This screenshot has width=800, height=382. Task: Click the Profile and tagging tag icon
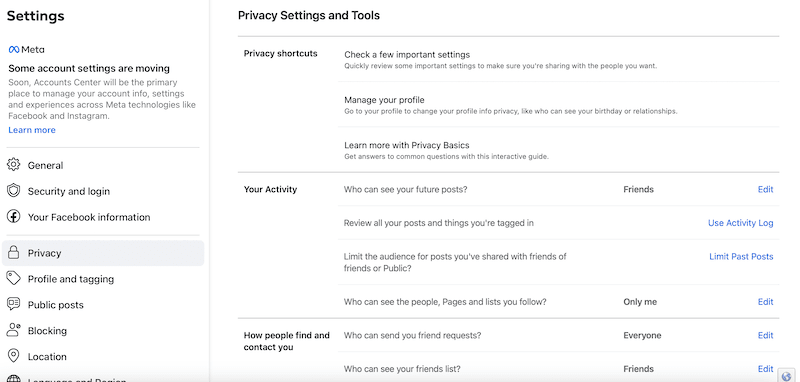(13, 279)
